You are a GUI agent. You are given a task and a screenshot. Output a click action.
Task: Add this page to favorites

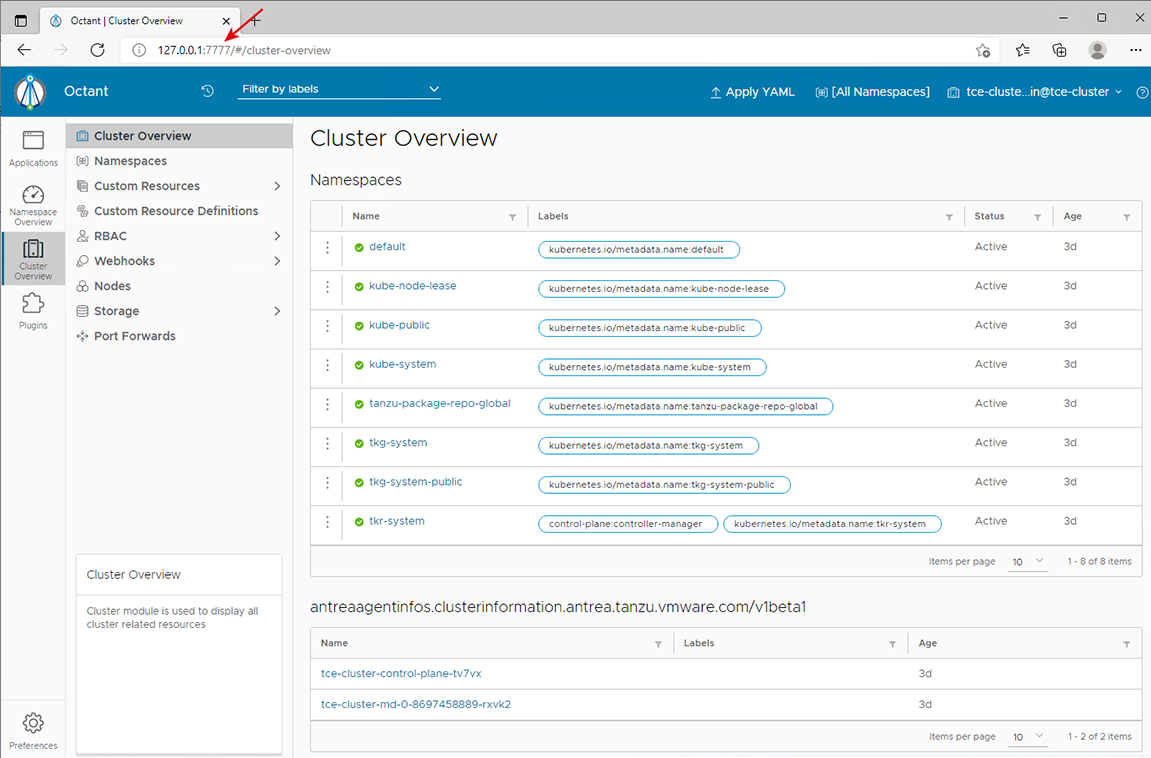point(983,50)
